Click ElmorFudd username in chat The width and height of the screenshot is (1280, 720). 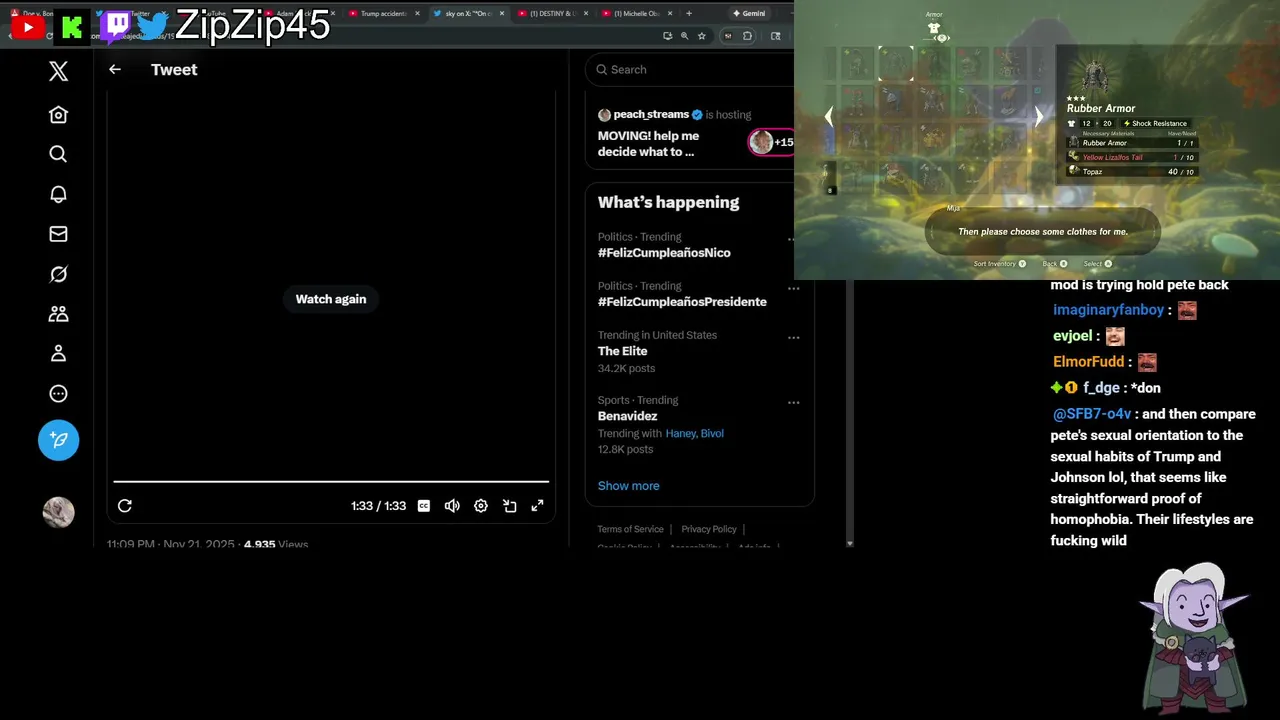pos(1089,362)
